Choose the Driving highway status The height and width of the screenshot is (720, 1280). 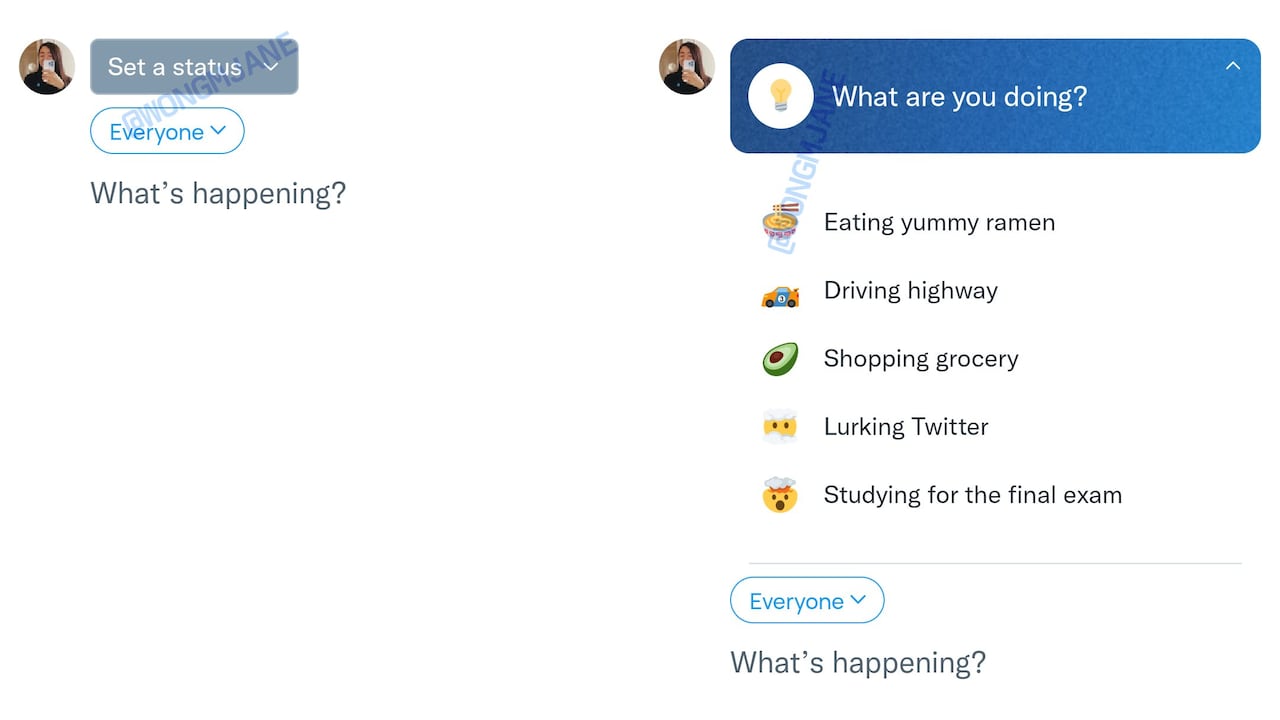(x=910, y=290)
